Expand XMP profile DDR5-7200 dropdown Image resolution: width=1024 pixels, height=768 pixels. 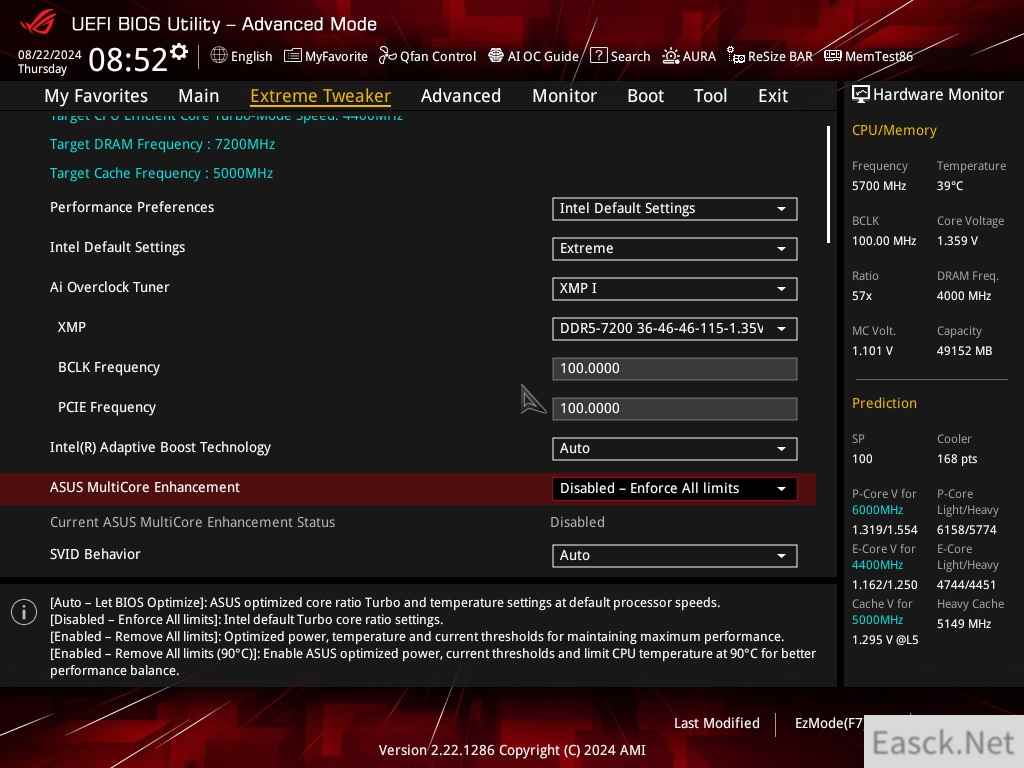675,328
